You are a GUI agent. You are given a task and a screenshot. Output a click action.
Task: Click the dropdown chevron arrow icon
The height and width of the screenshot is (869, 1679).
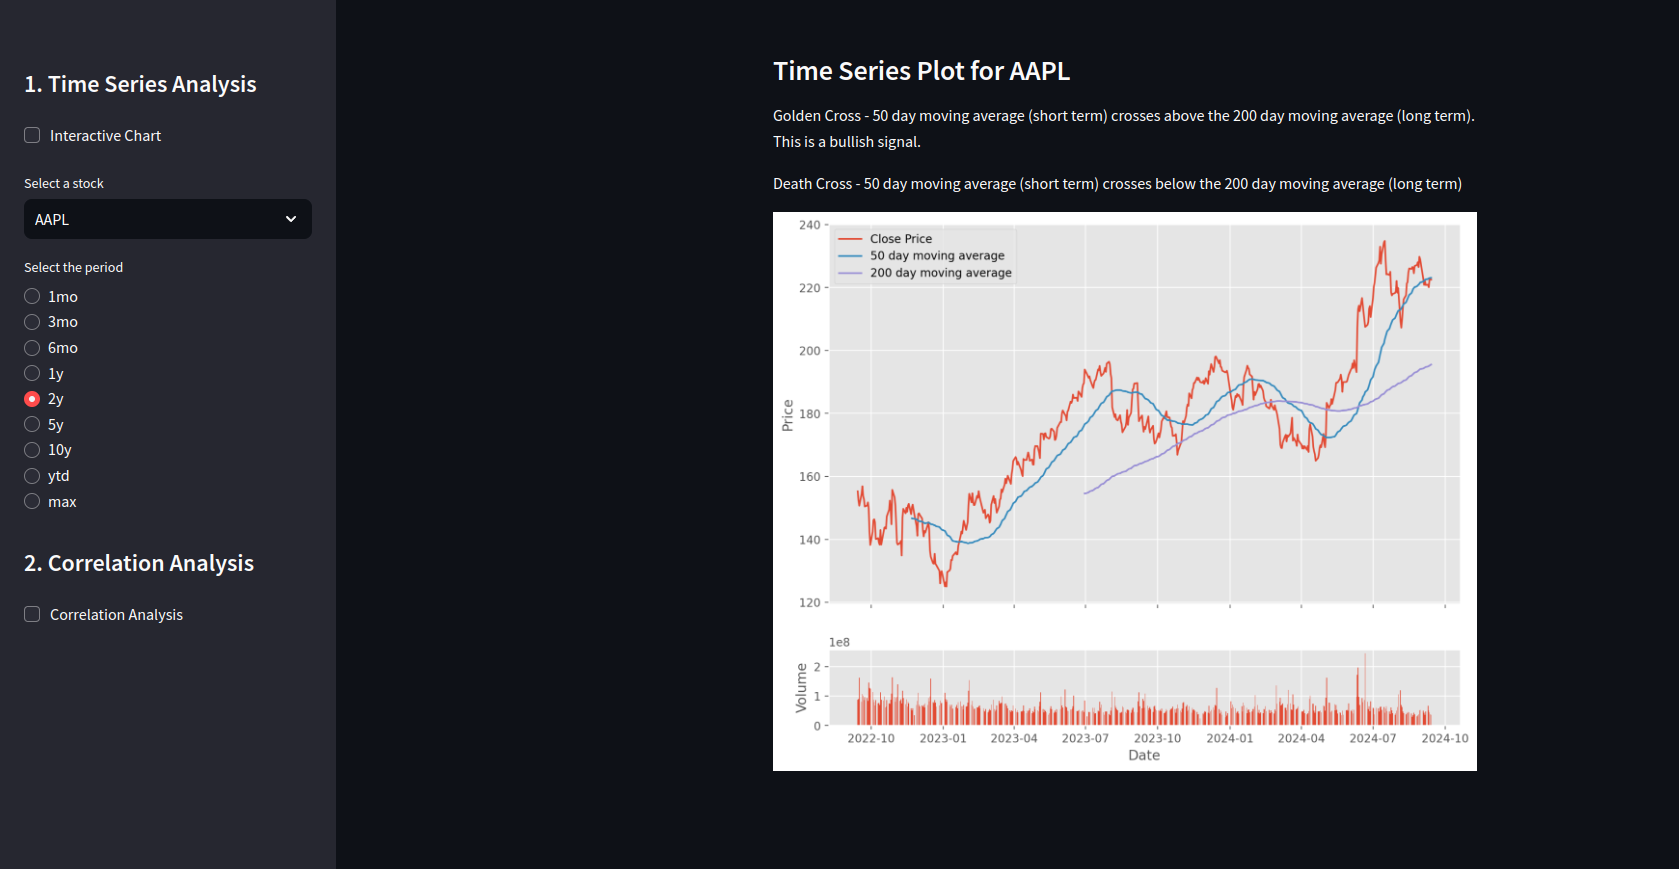coord(291,219)
